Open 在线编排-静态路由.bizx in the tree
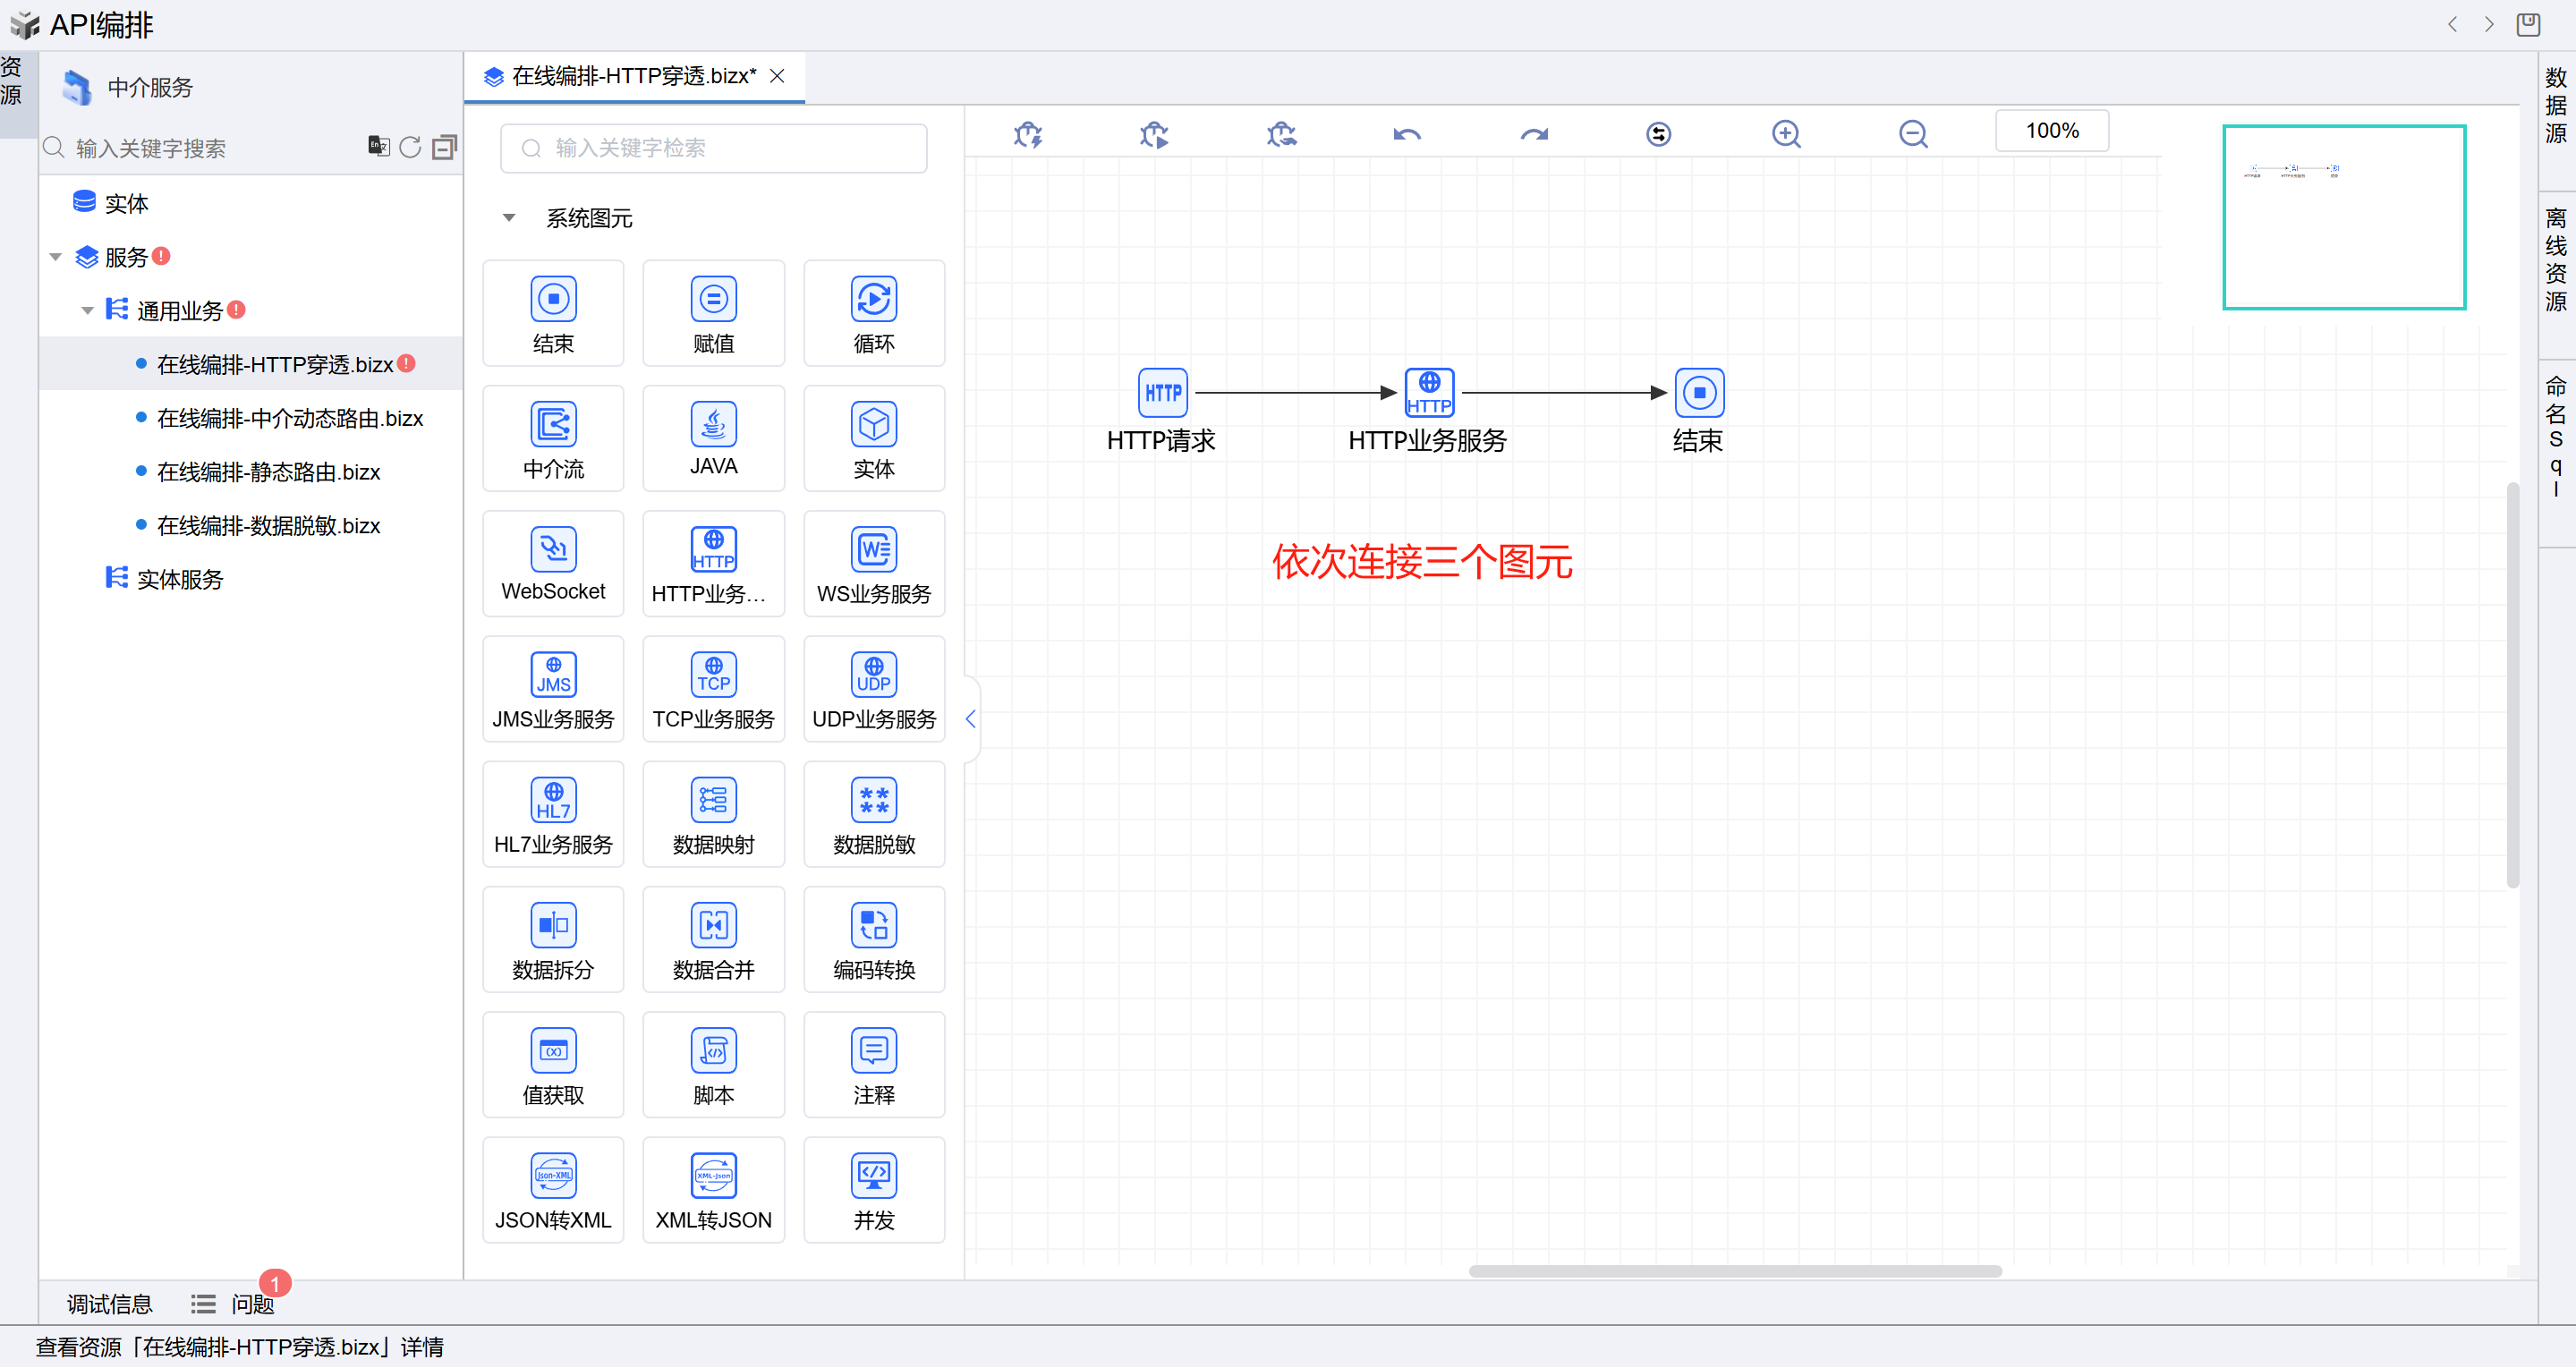This screenshot has height=1368, width=2576. 268,472
